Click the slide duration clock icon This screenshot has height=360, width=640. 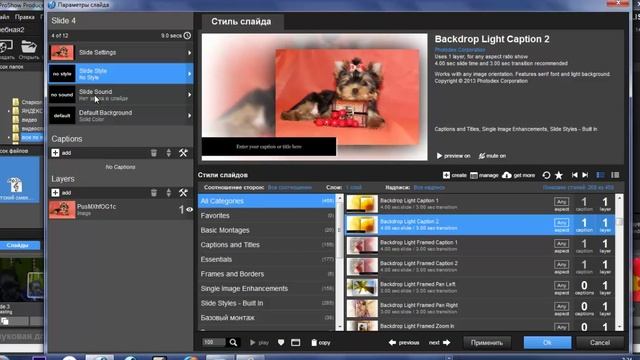click(187, 36)
